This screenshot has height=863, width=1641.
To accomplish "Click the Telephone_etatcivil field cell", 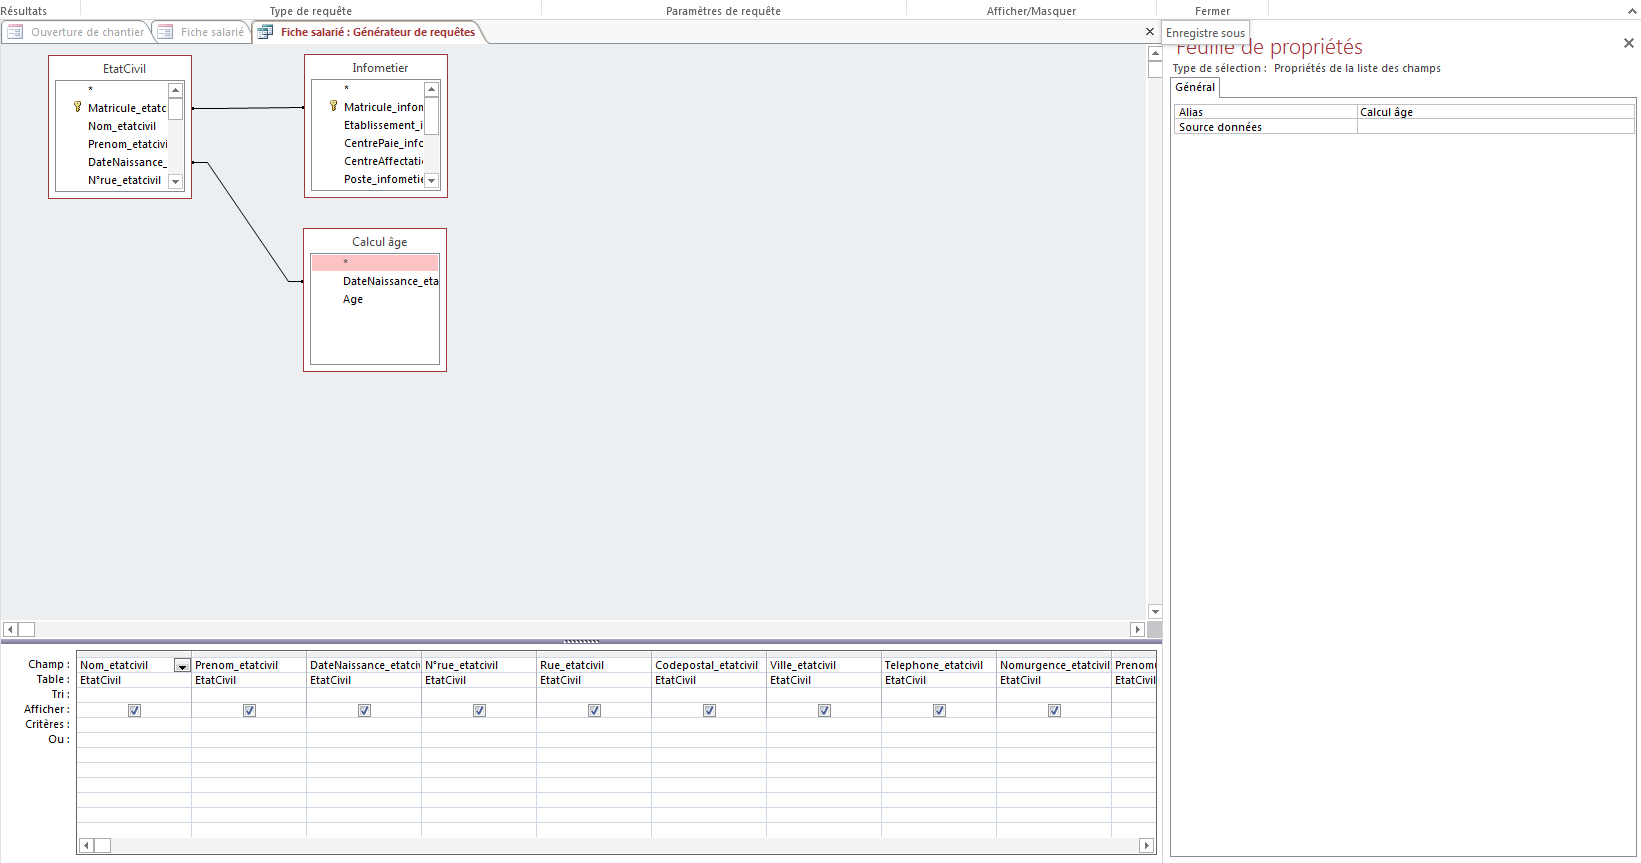I will point(939,665).
